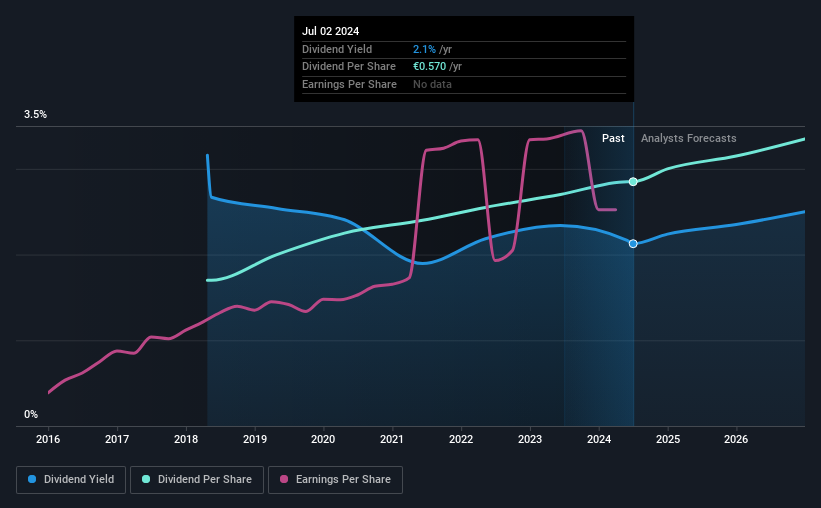The image size is (821, 508).
Task: Click the 'Dividend Yield' tooltip row label
Action: (x=337, y=49)
